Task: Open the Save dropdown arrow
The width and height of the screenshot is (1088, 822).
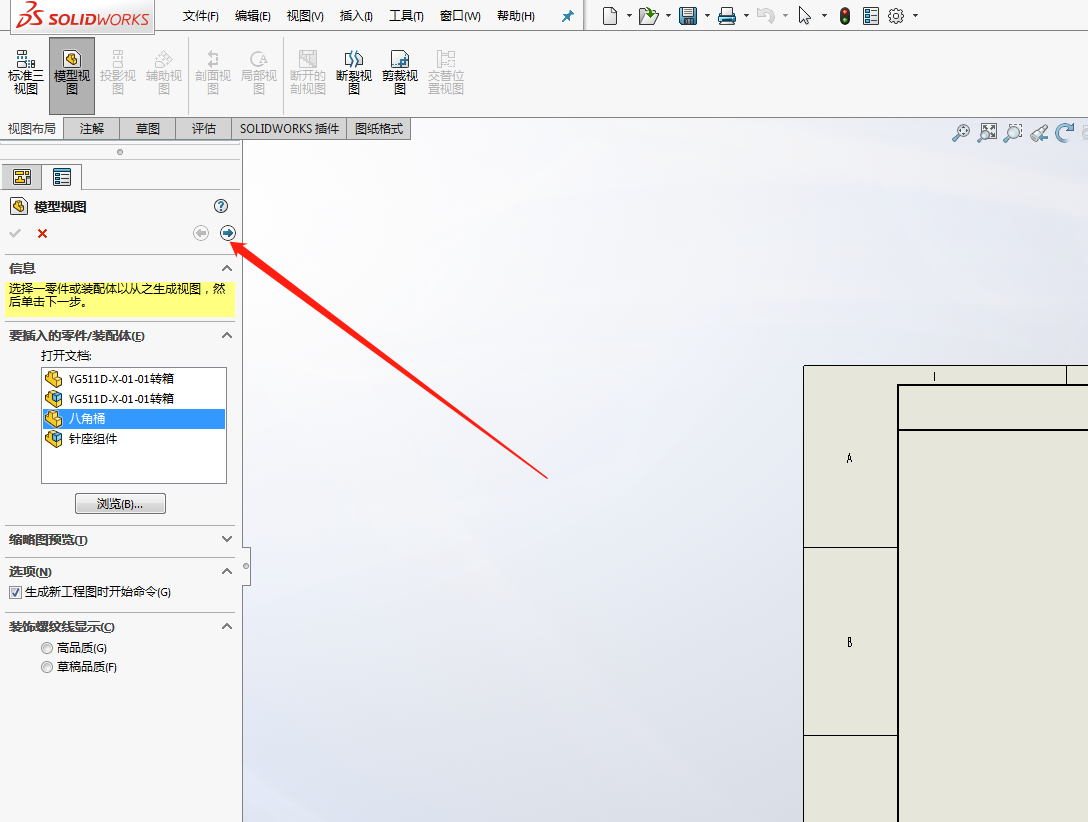Action: [707, 15]
